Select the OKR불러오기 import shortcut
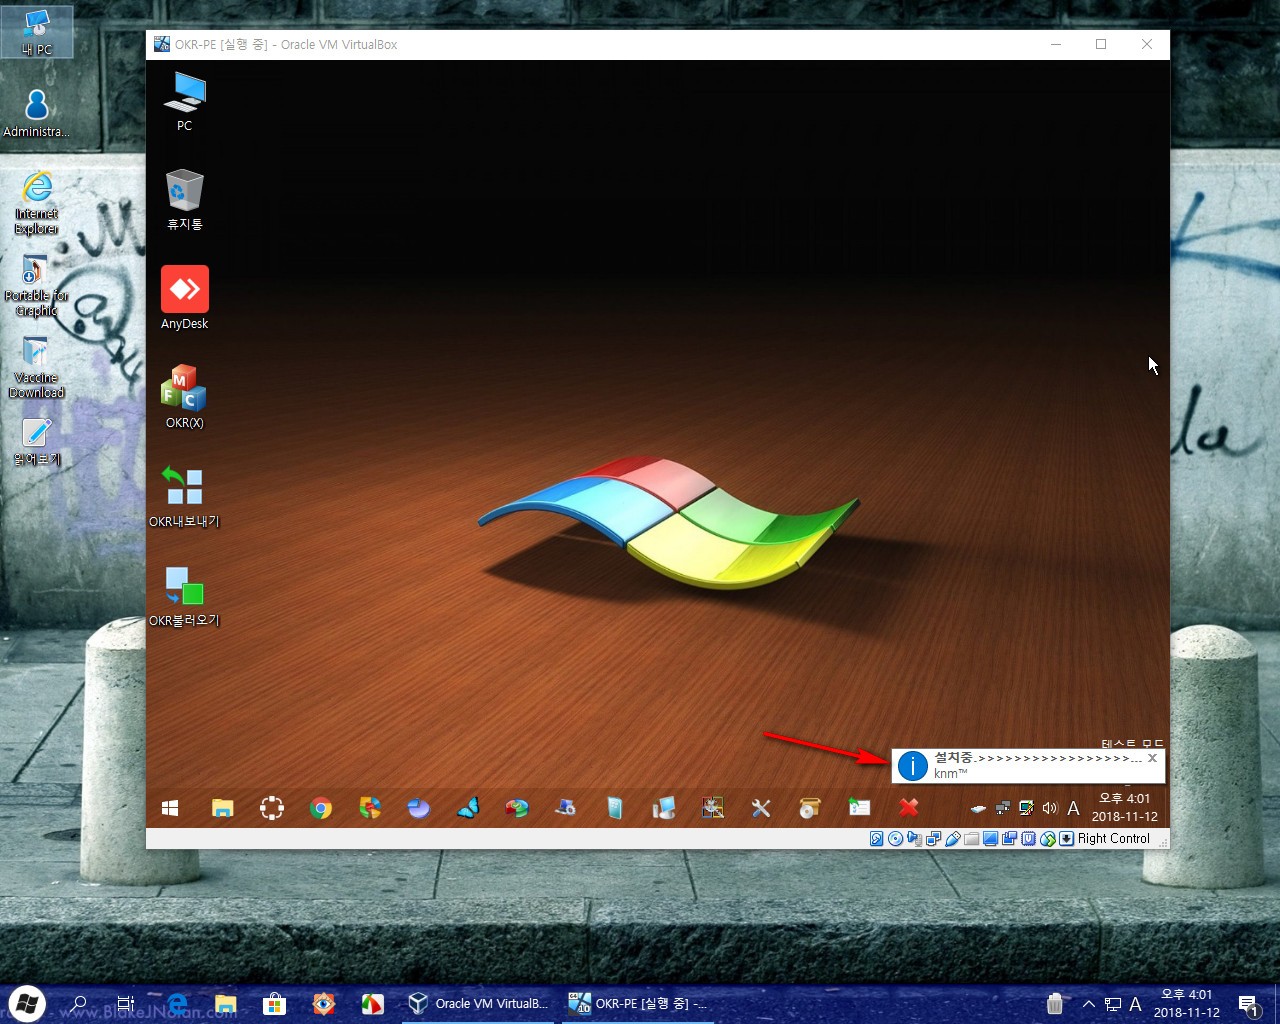The width and height of the screenshot is (1280, 1024). pos(184,595)
